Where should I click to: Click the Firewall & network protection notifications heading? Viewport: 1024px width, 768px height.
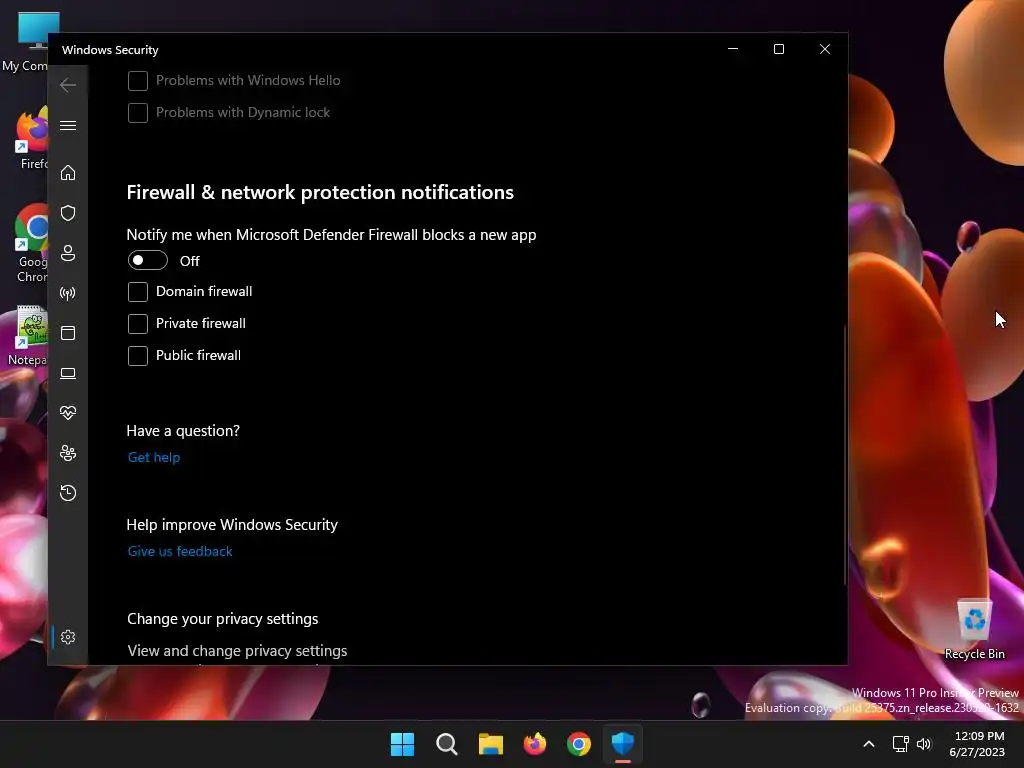(x=320, y=193)
